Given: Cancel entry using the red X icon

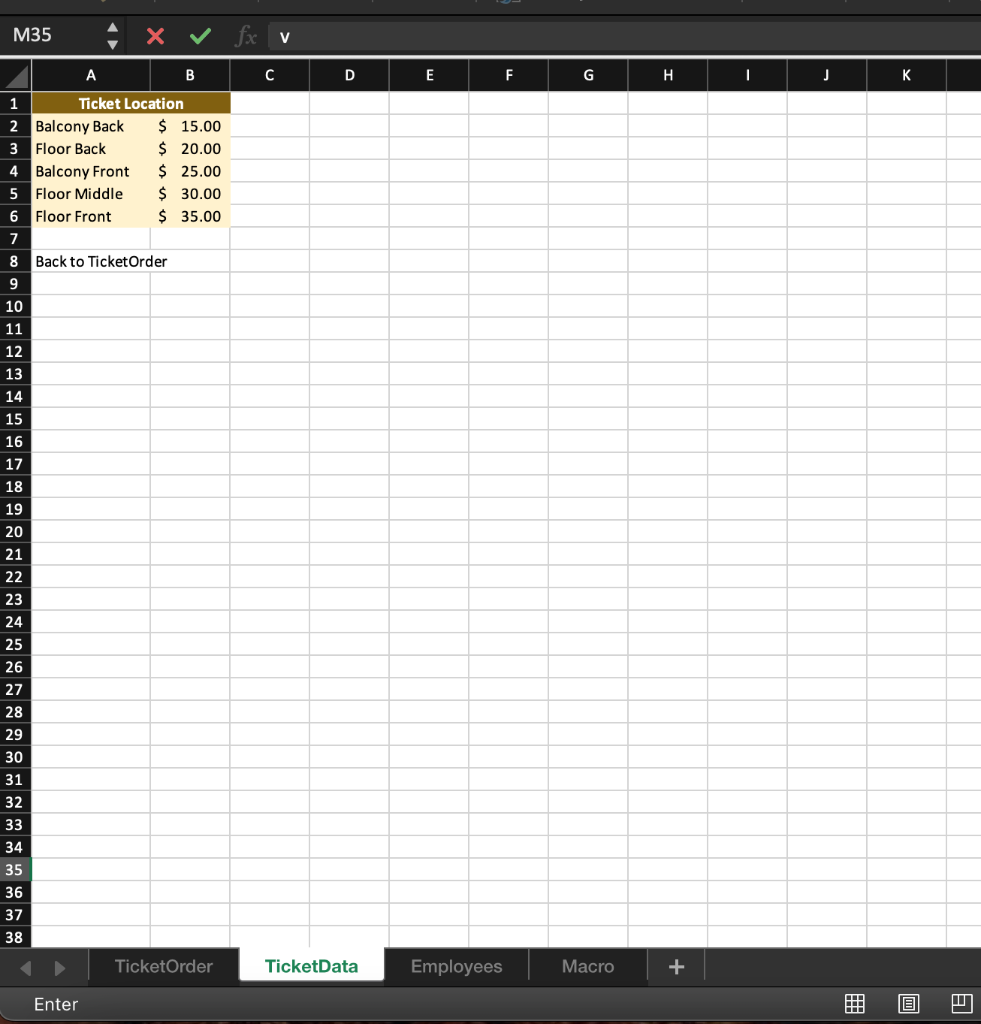Looking at the screenshot, I should [157, 35].
